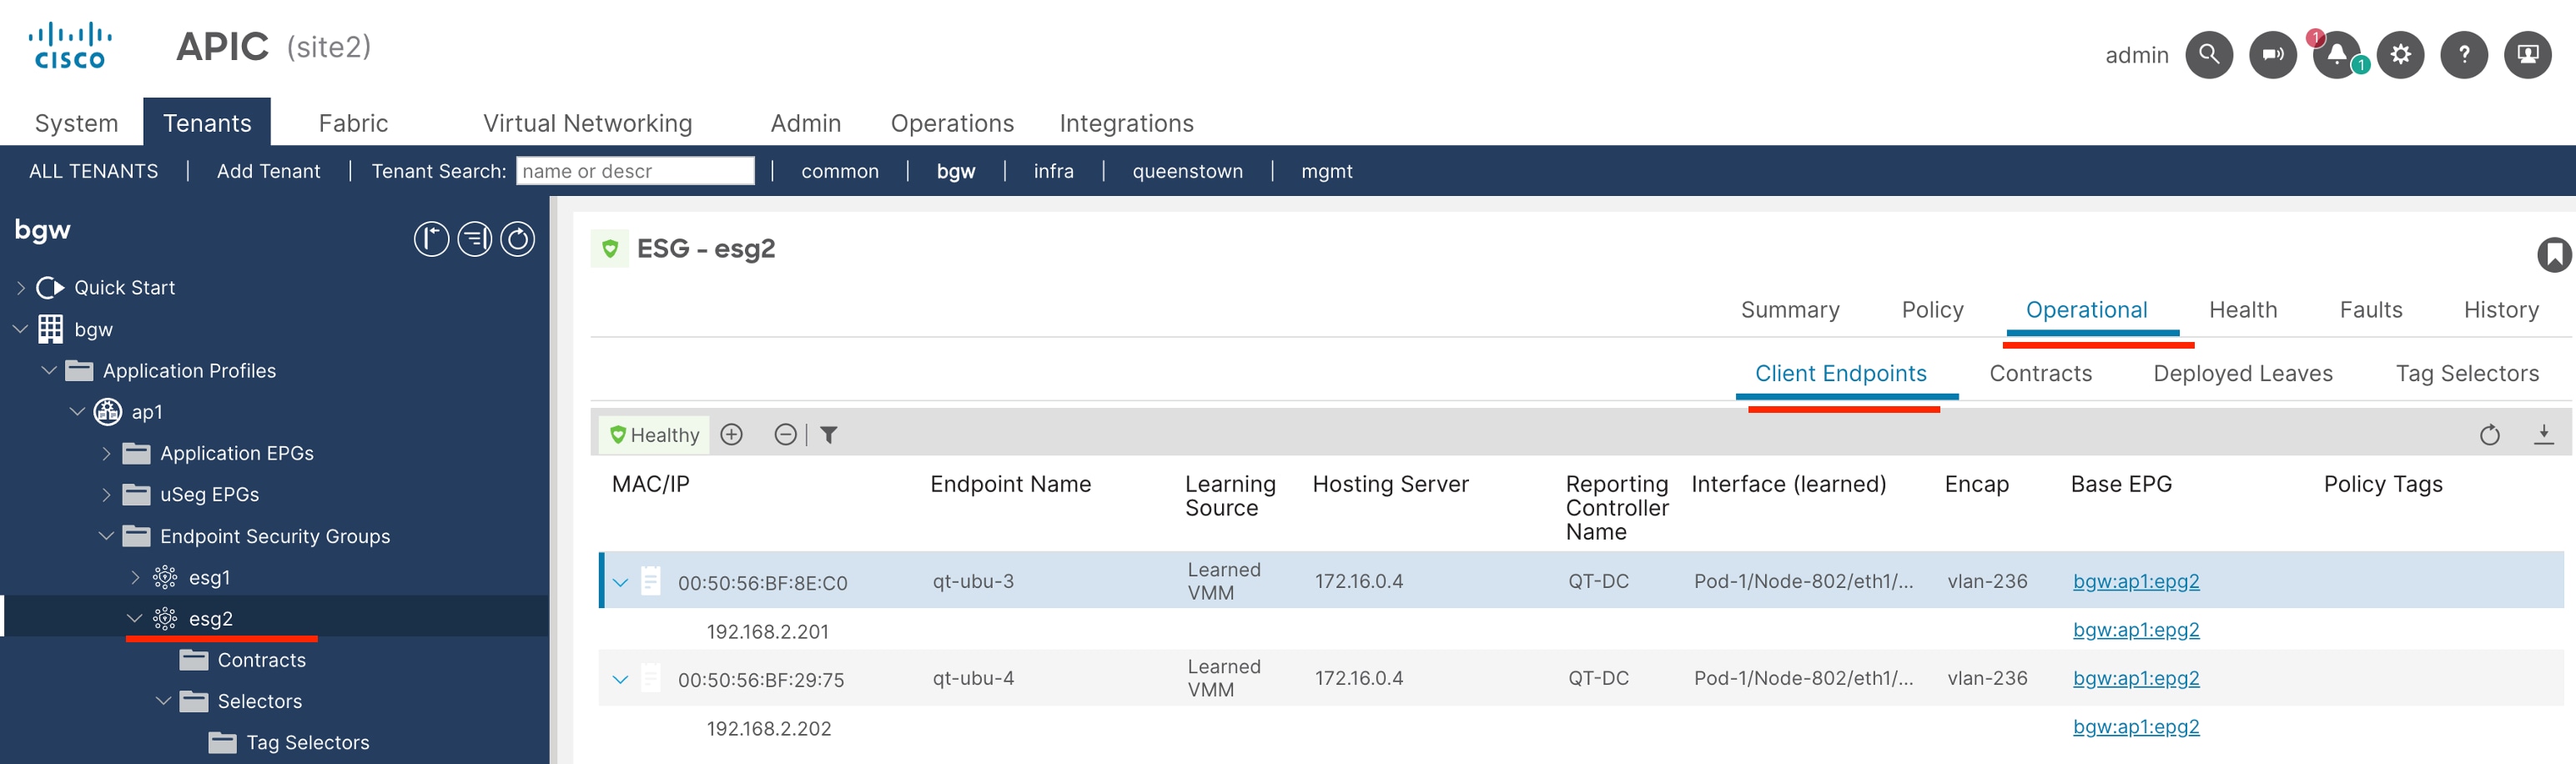
Task: Open the search magnifier icon in header
Action: pyautogui.click(x=2208, y=54)
